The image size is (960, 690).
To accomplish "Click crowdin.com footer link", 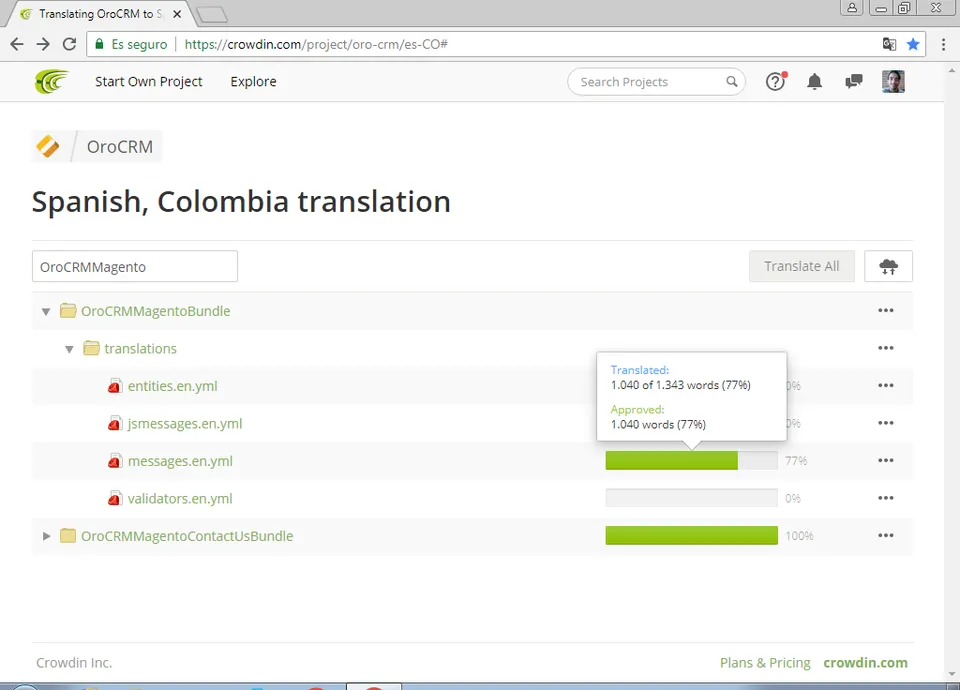I will coord(866,662).
